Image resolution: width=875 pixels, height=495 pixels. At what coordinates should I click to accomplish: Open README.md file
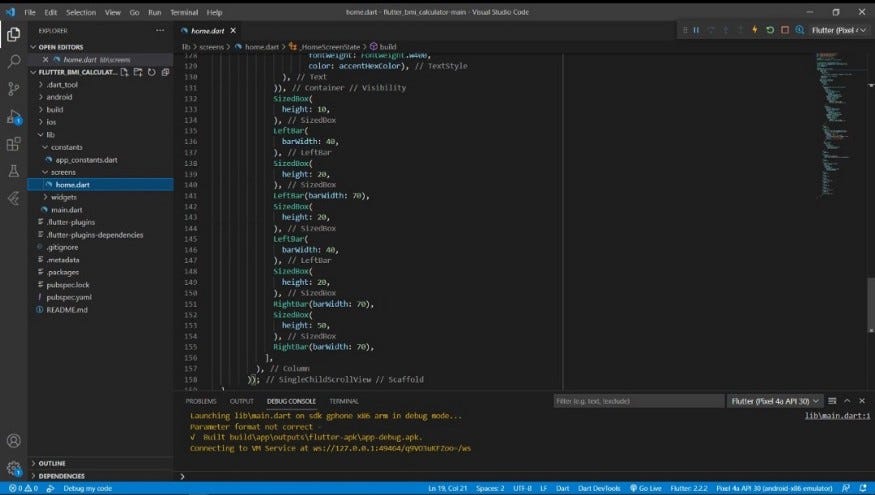tap(67, 310)
